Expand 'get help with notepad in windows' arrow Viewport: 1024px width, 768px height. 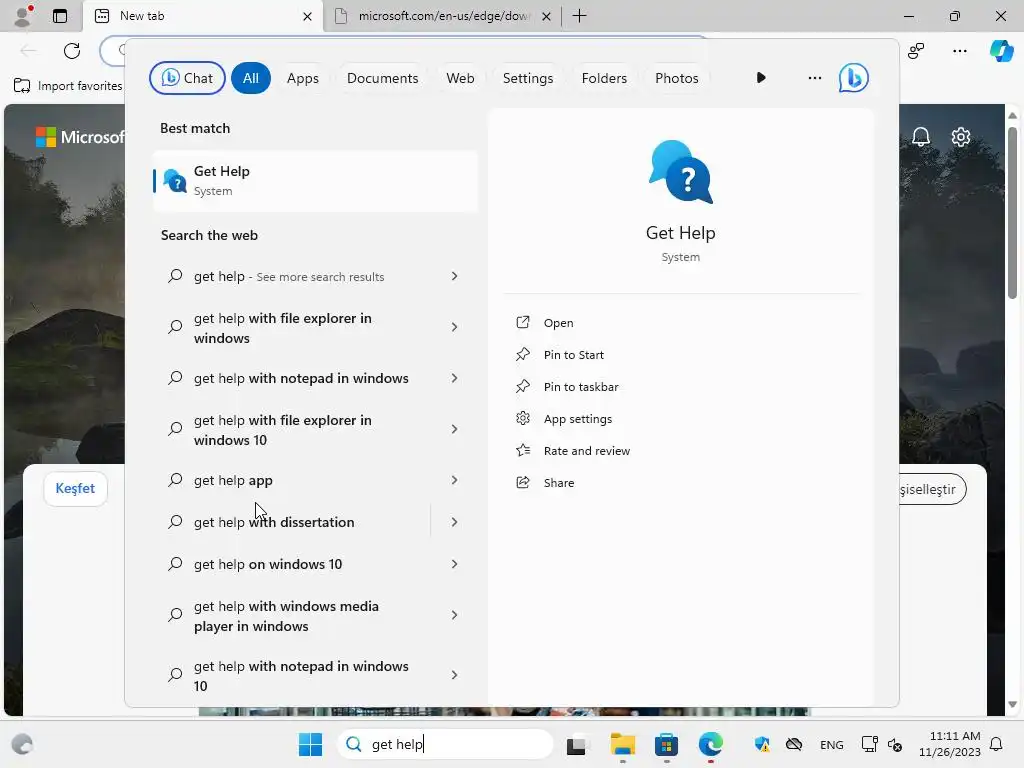[x=455, y=378]
